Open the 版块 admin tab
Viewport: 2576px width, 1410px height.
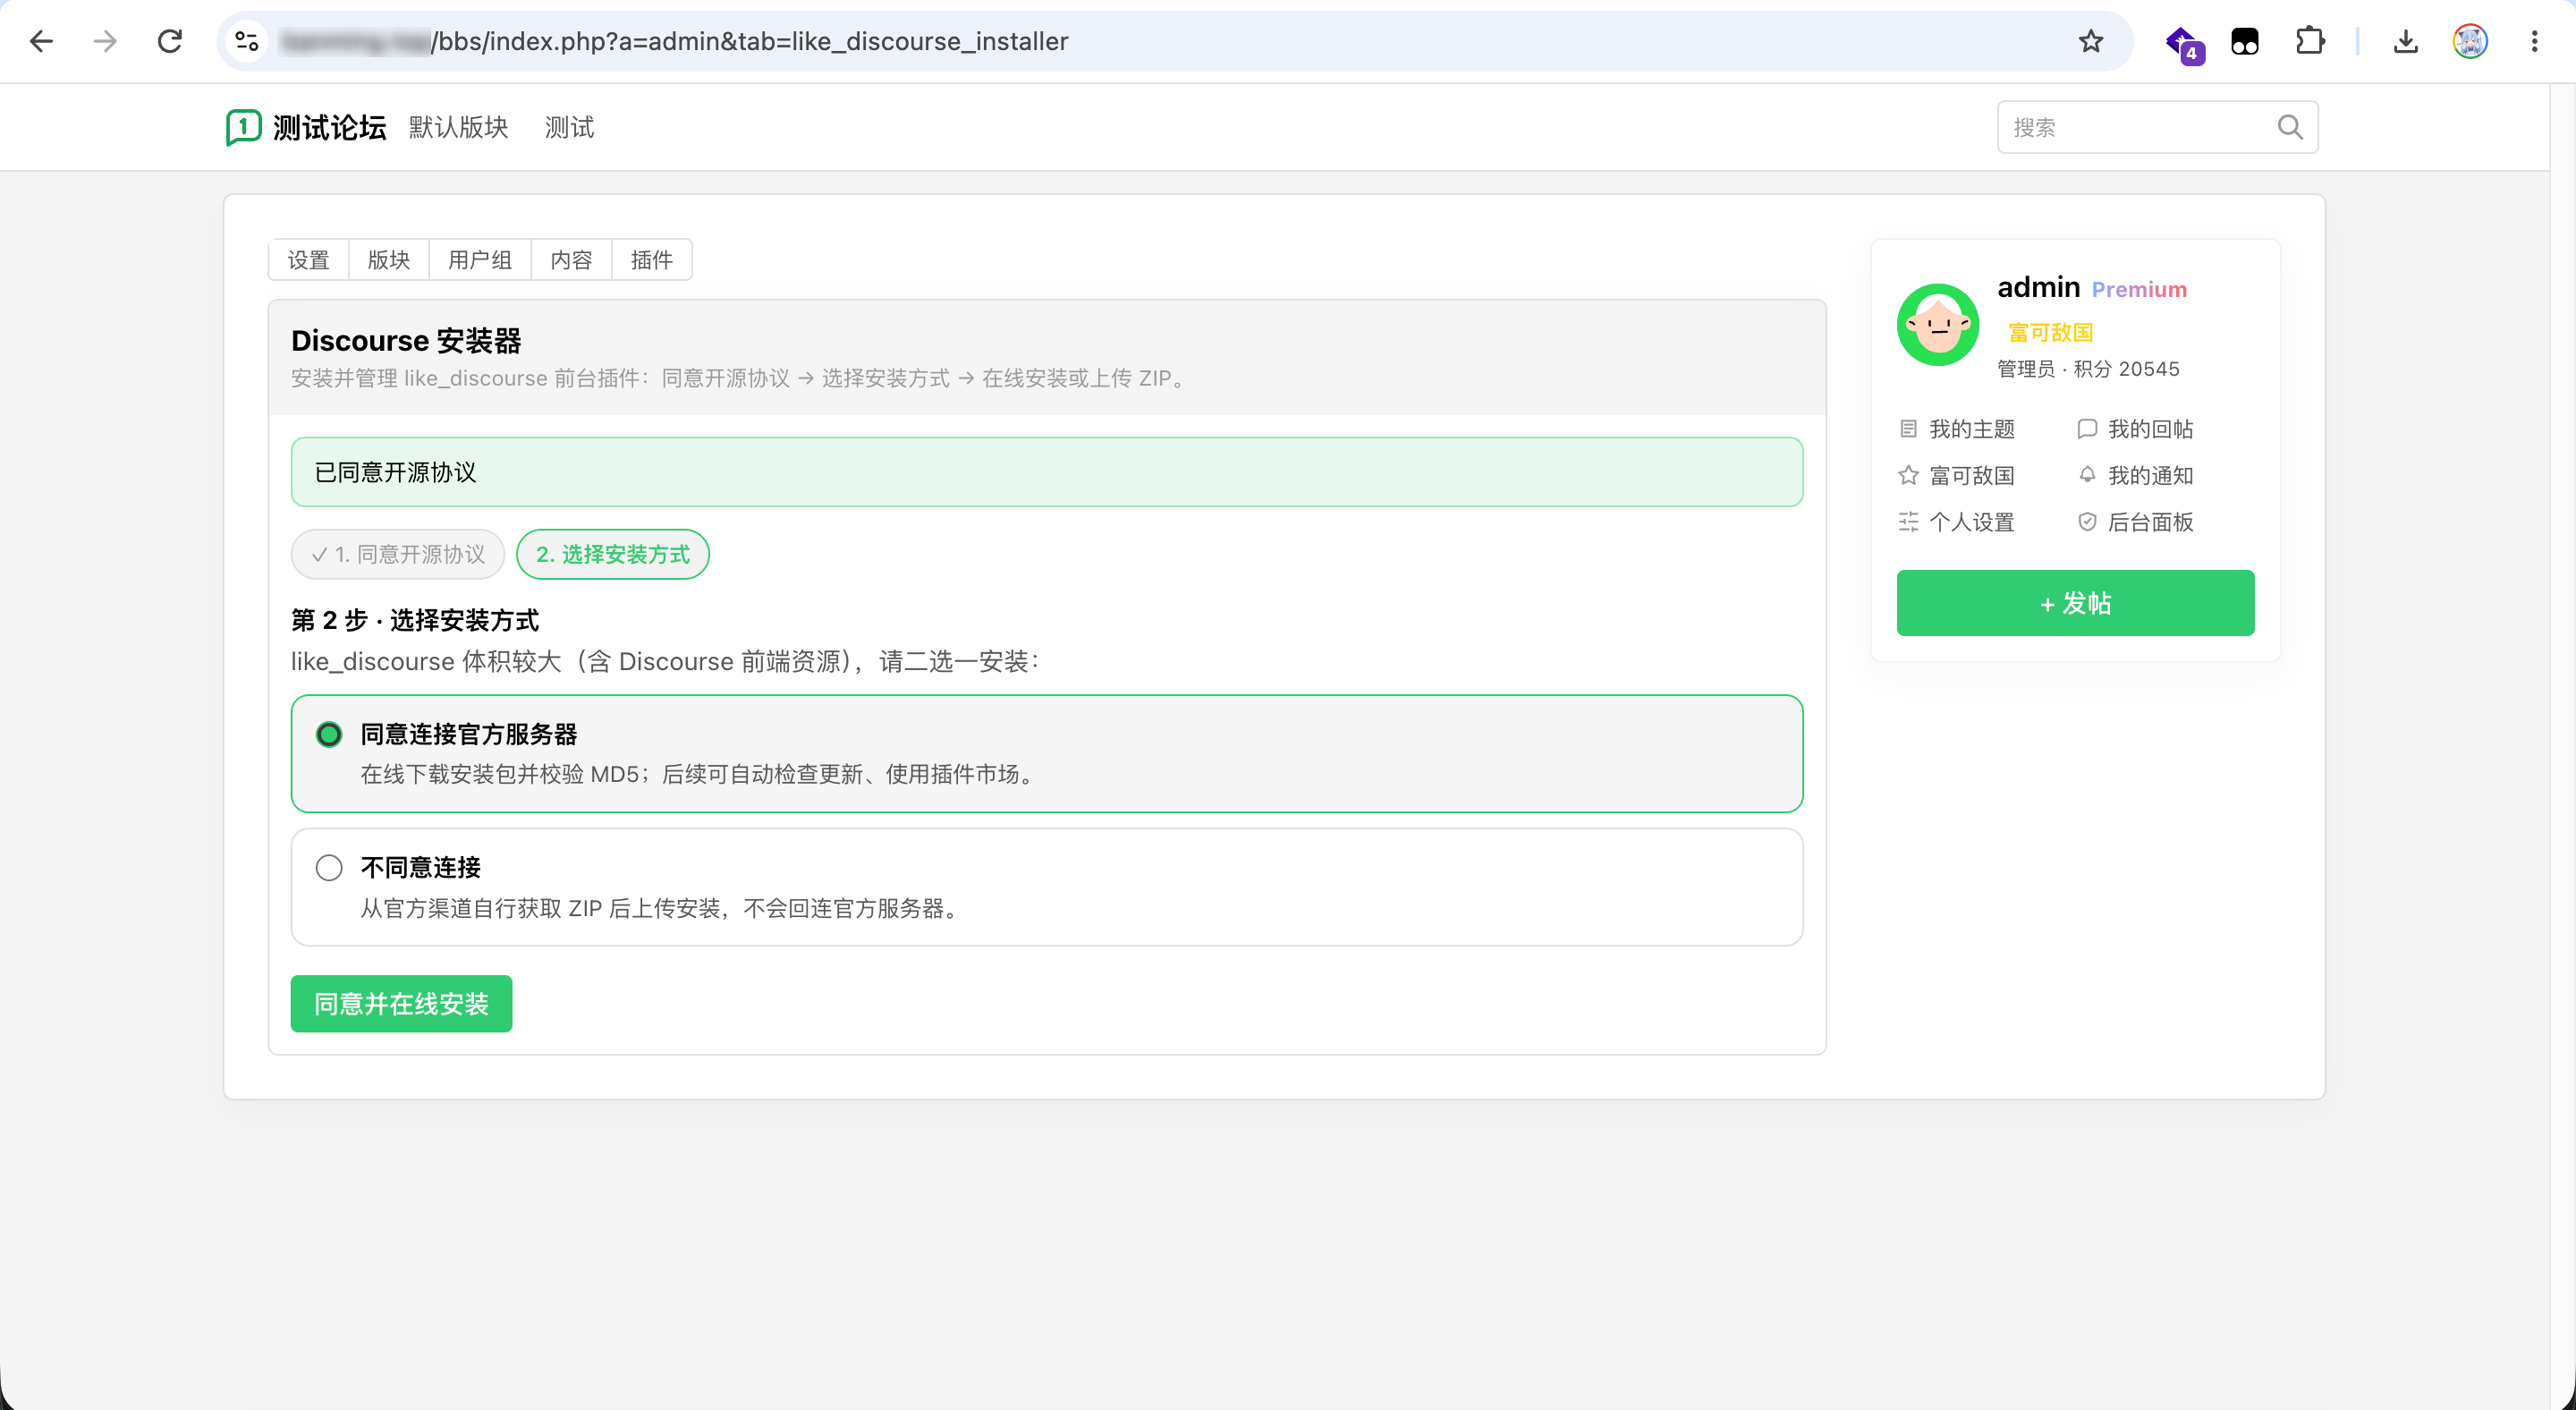pyautogui.click(x=389, y=260)
